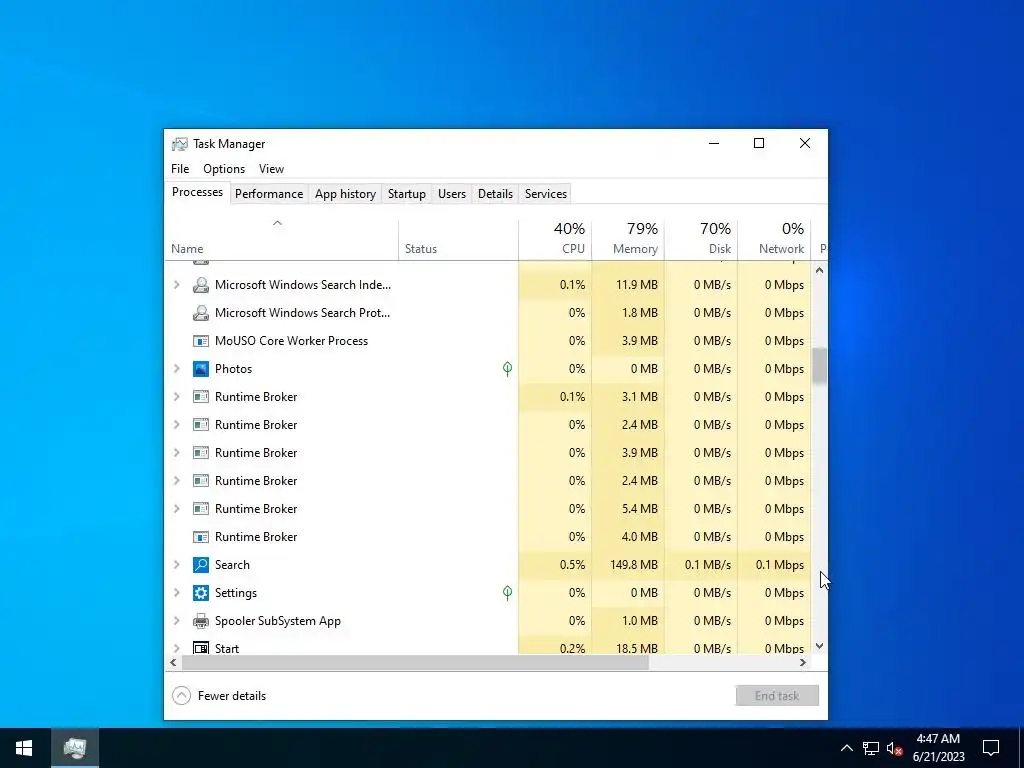Select the Processes tab
Screen dimensions: 1024x768
coord(197,192)
